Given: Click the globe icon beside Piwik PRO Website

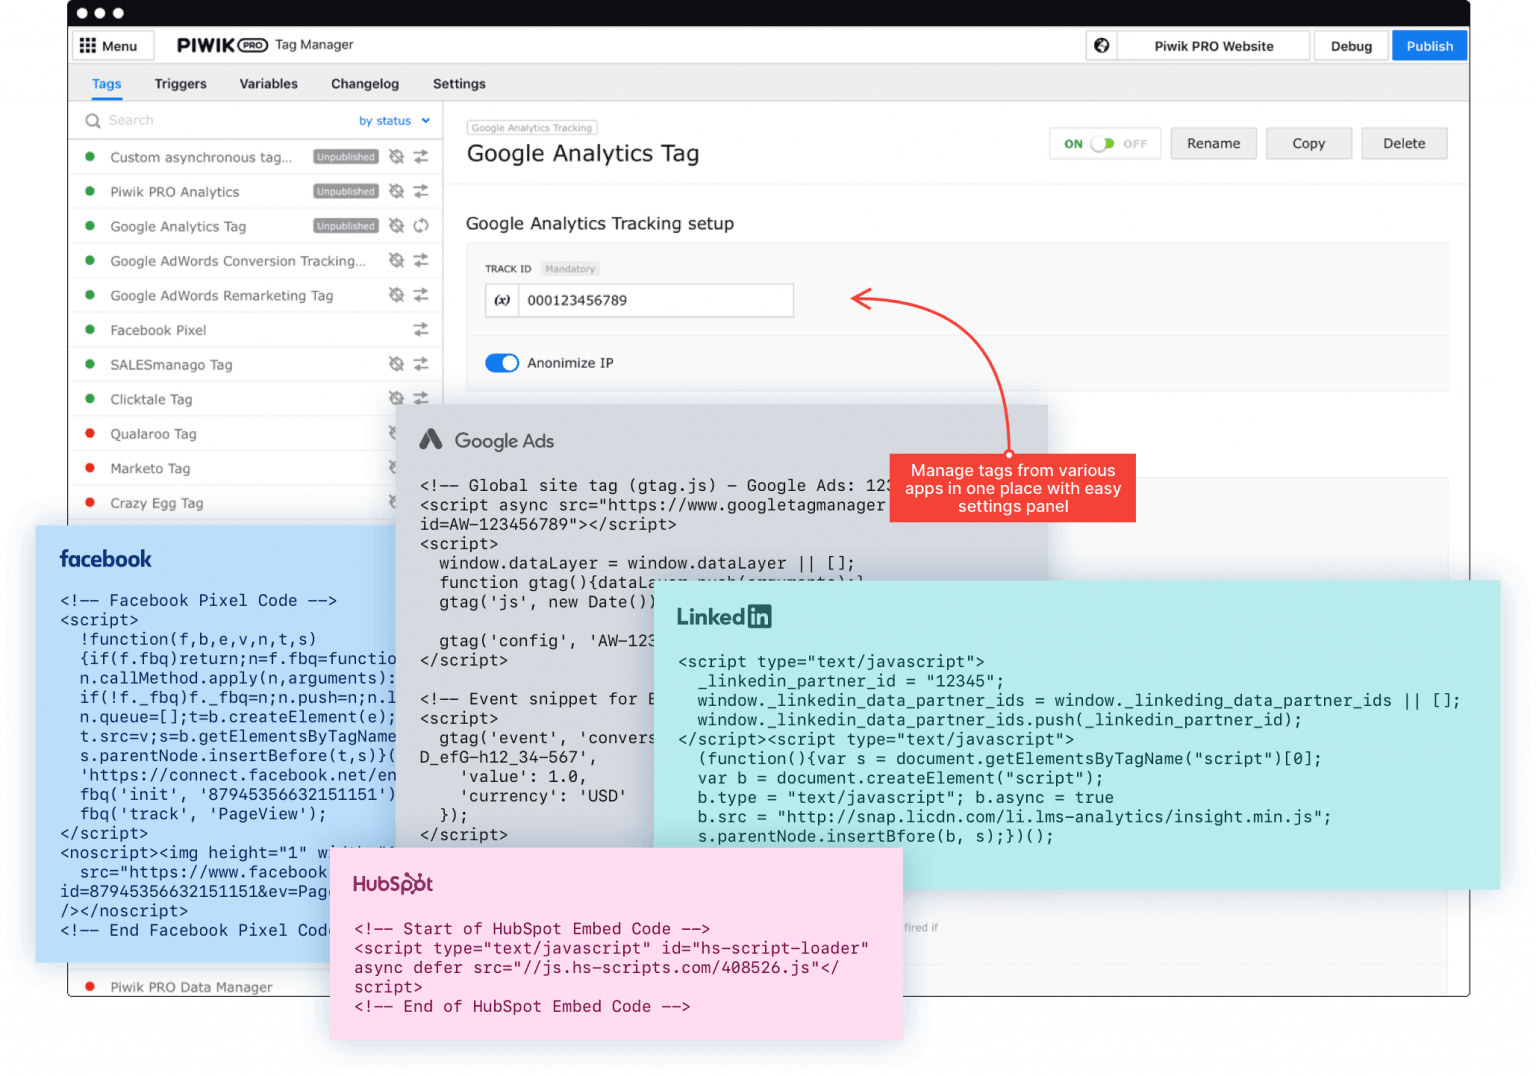Looking at the screenshot, I should 1101,46.
